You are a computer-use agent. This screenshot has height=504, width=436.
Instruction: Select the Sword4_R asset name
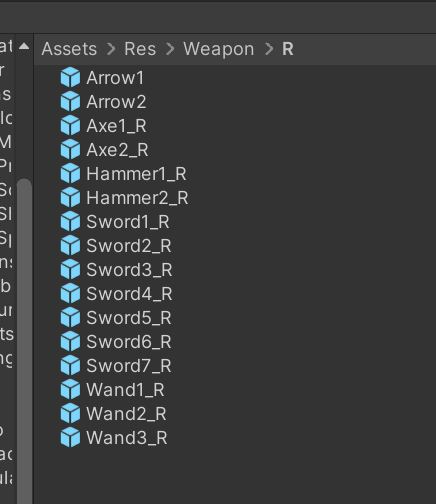coord(129,294)
